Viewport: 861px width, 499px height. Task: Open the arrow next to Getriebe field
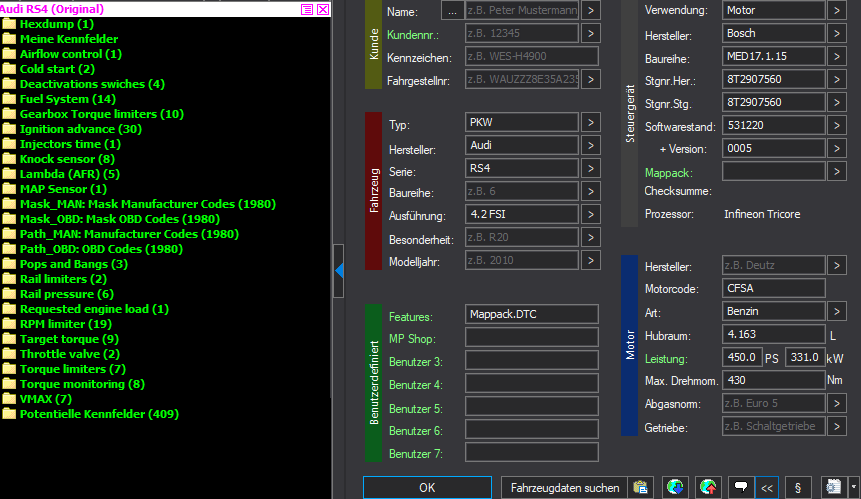click(836, 427)
